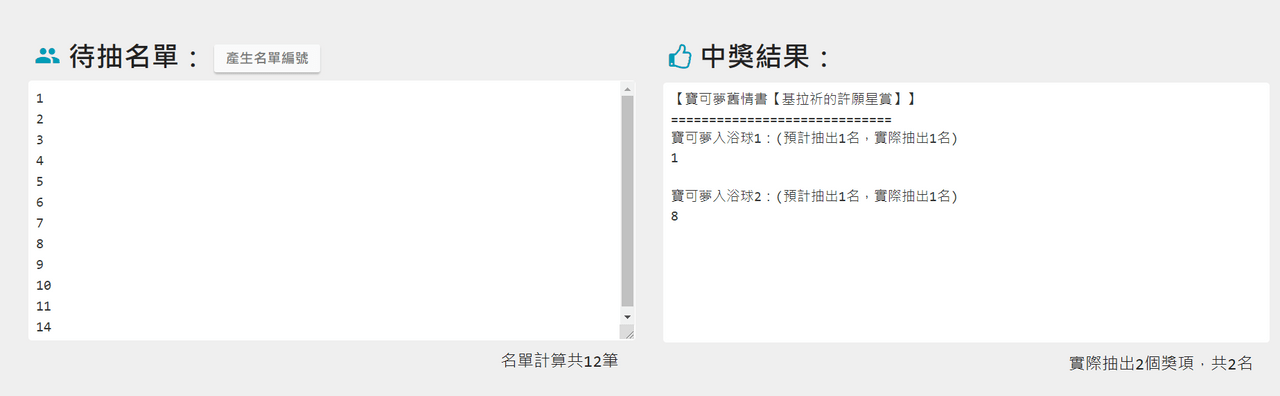Click entry 4 in the name list
This screenshot has width=1280, height=396.
coord(39,161)
